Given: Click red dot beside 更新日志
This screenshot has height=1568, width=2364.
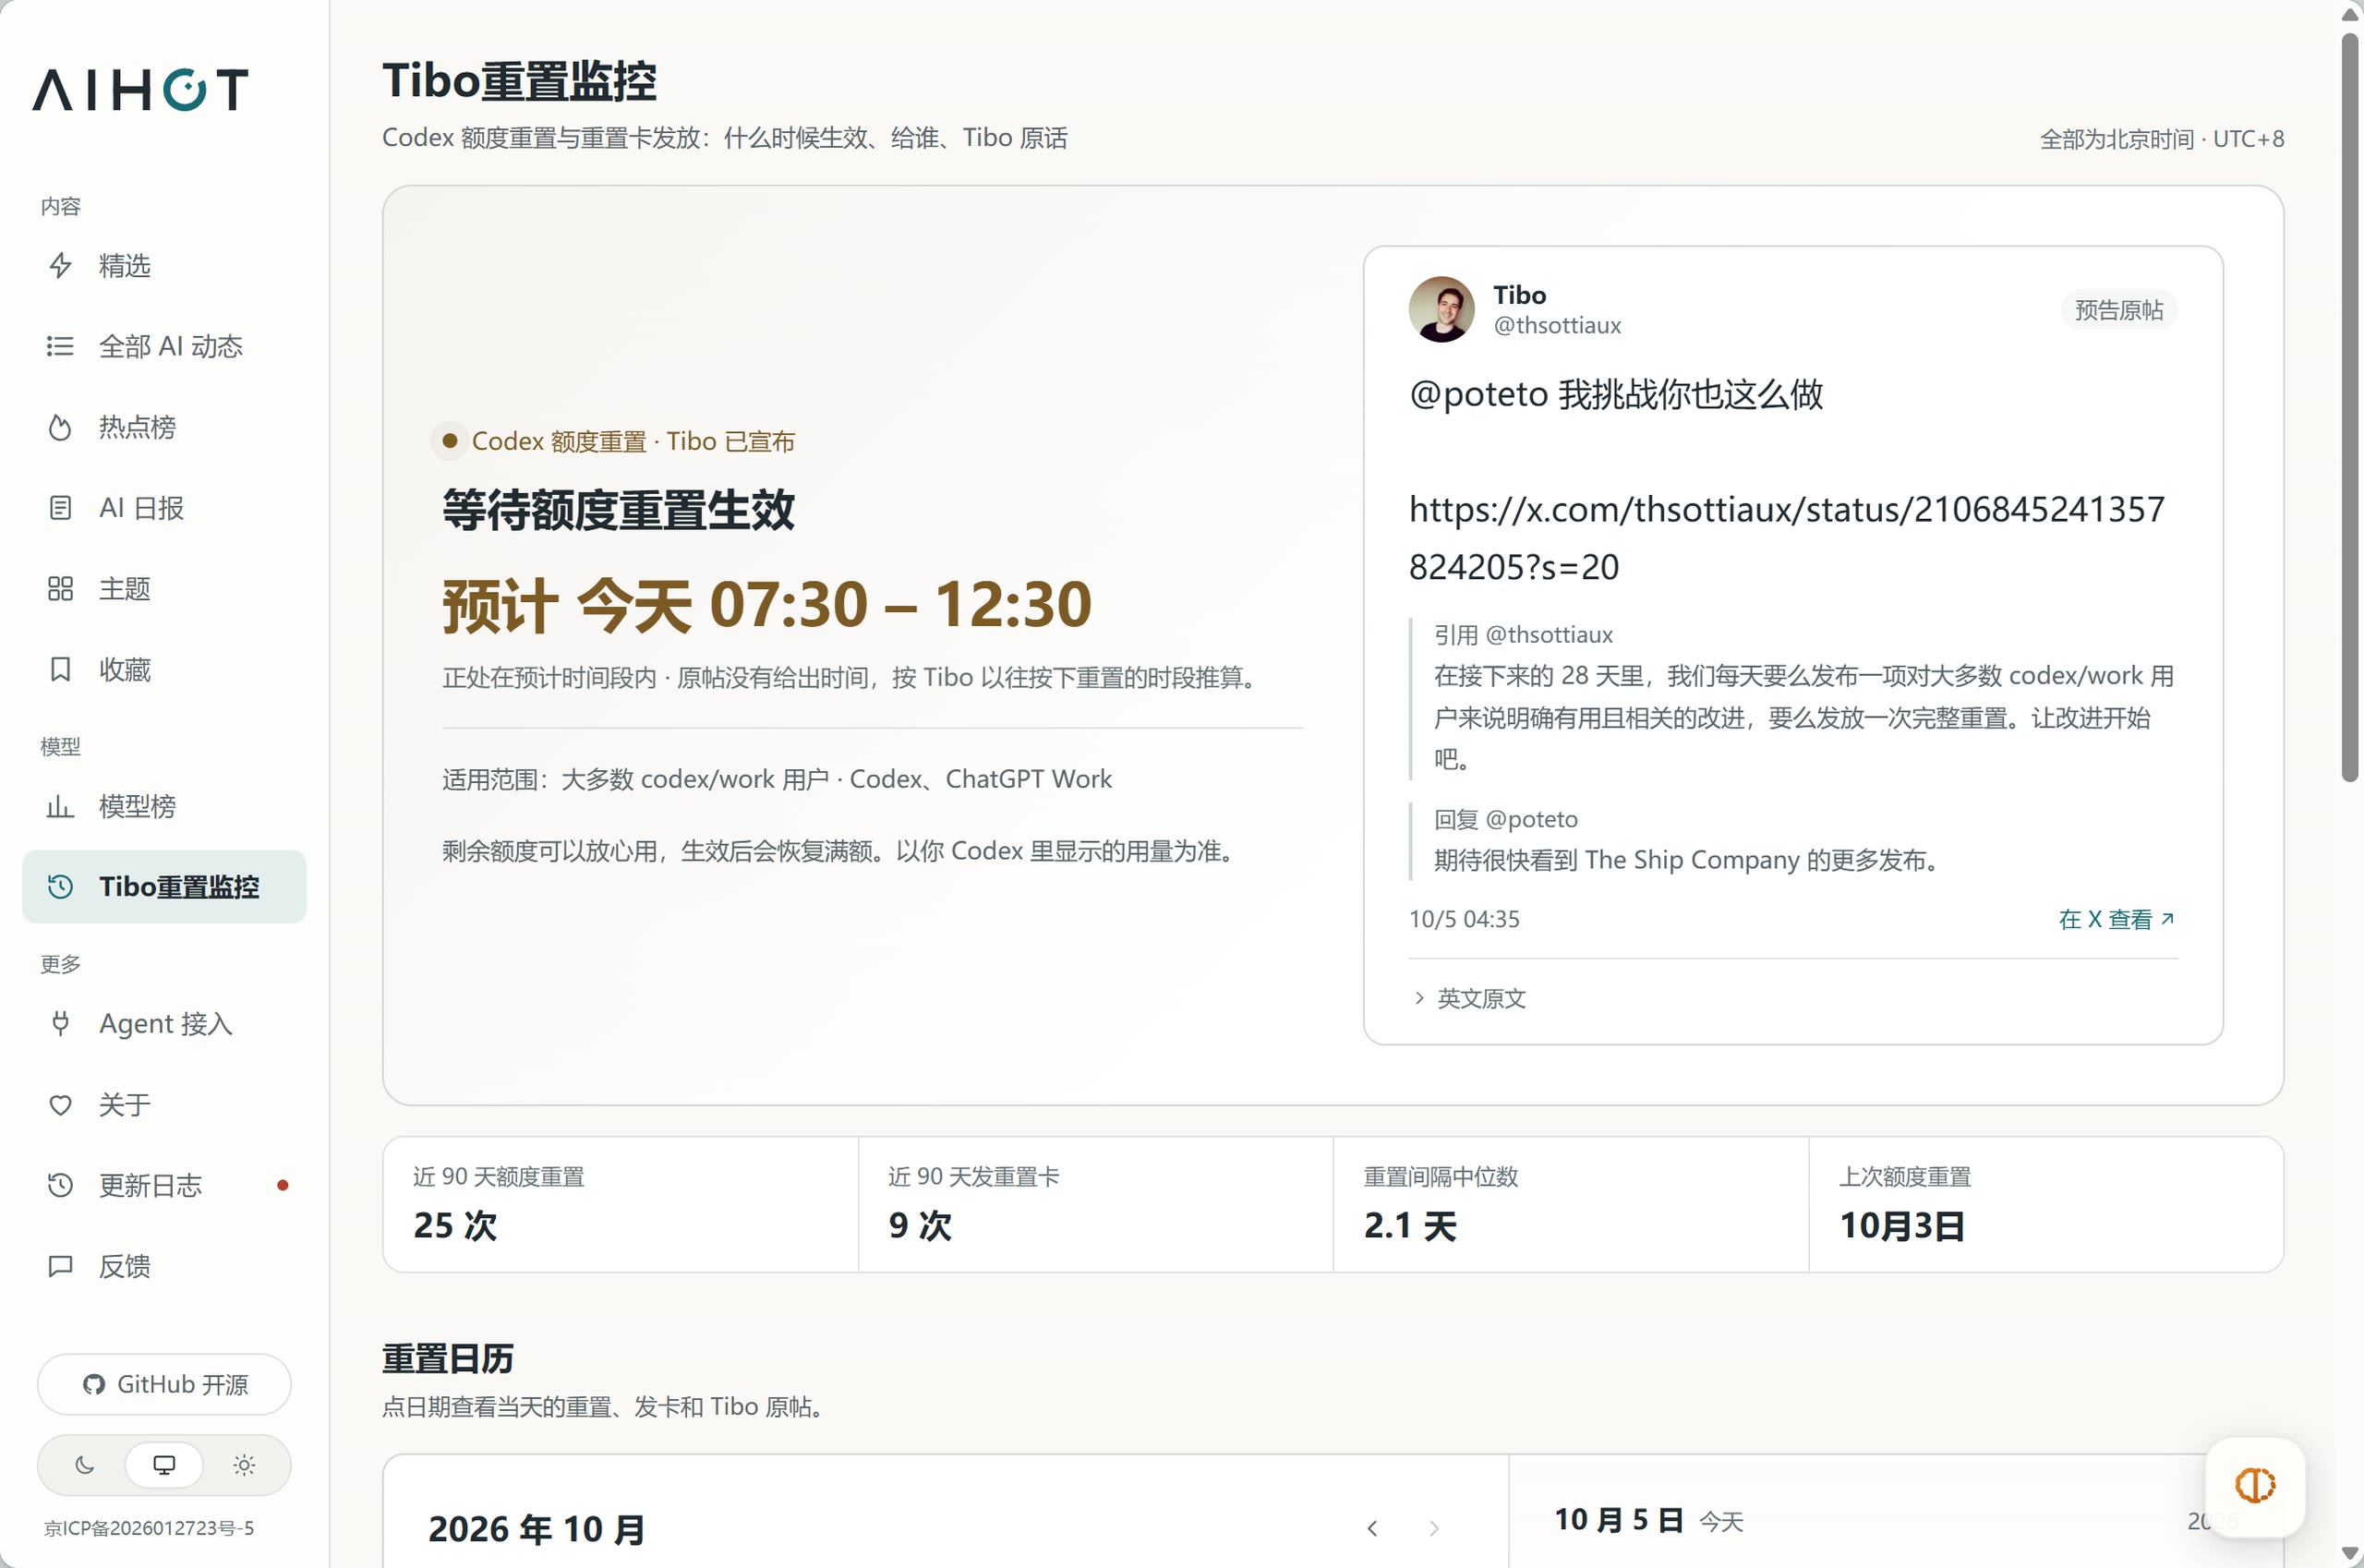Looking at the screenshot, I should coord(283,1185).
